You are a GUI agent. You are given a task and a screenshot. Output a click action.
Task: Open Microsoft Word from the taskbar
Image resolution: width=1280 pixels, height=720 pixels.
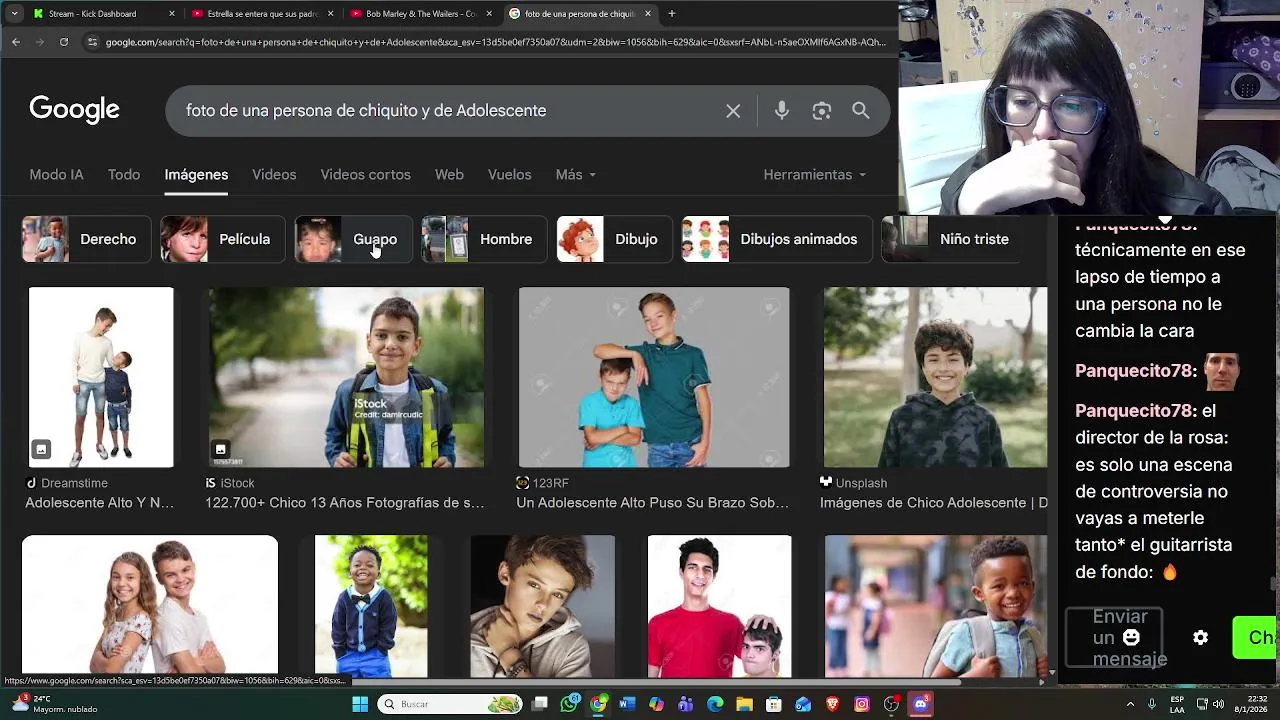coord(627,704)
